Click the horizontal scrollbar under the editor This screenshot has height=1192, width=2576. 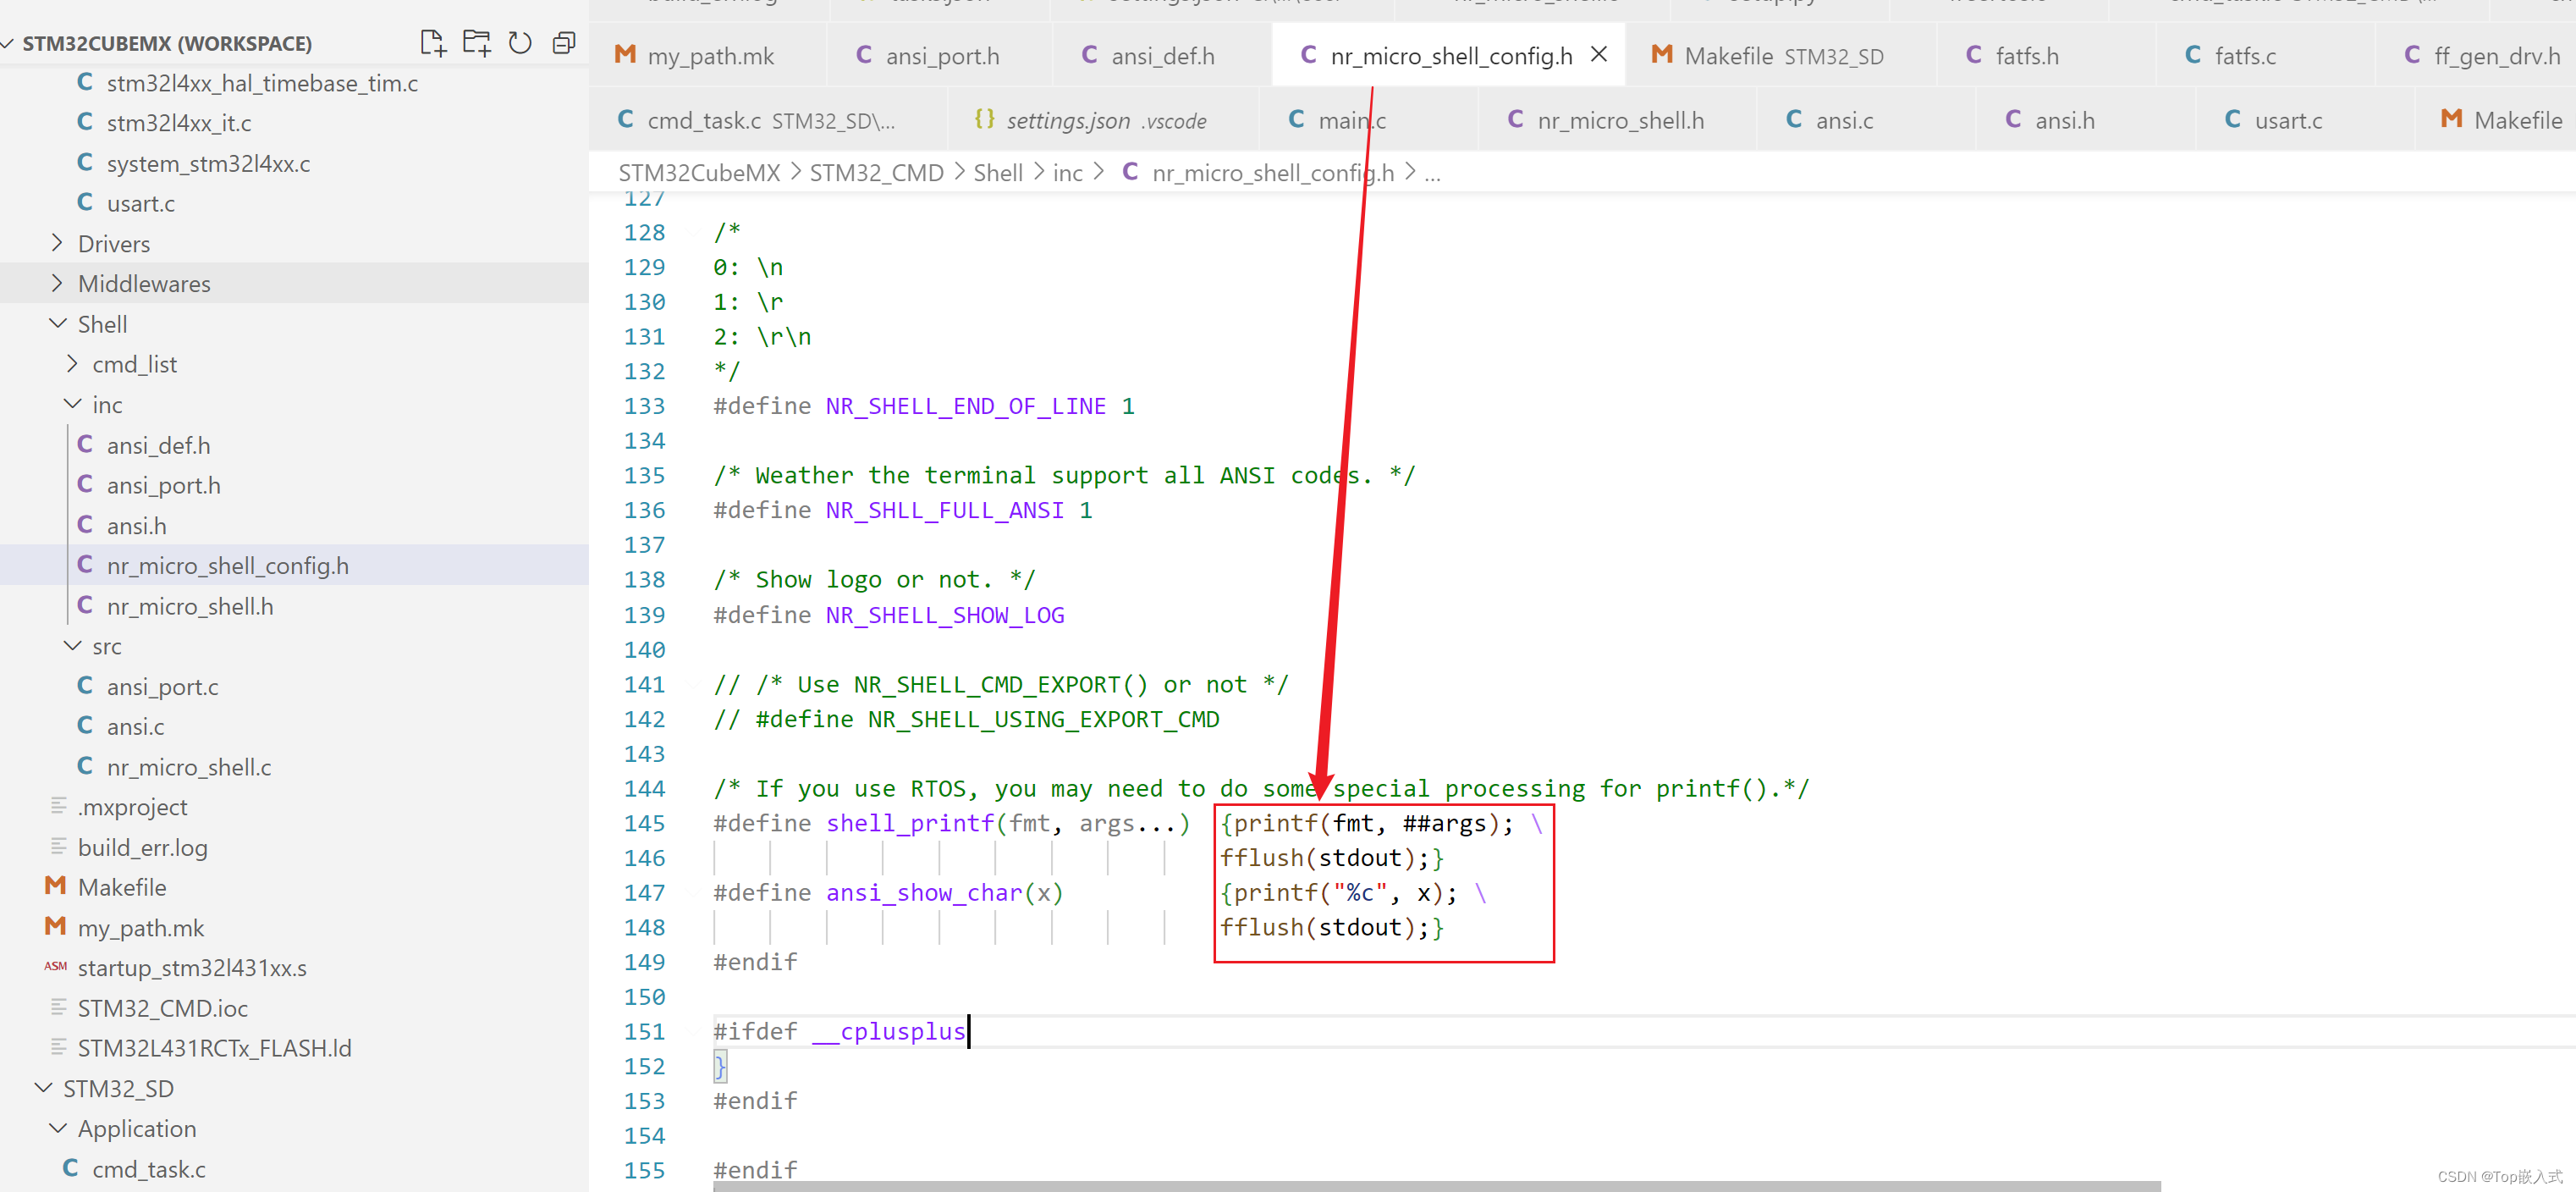click(x=1436, y=1186)
